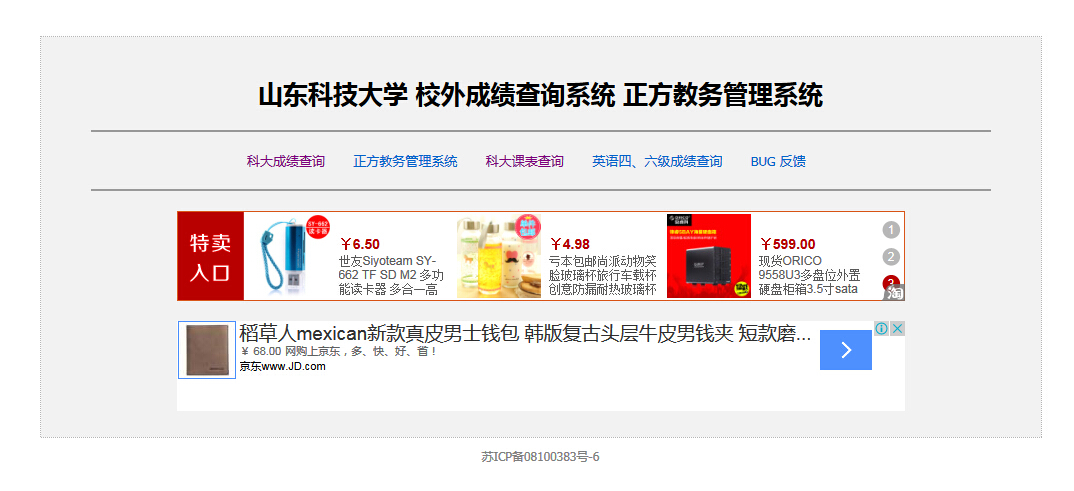Image resolution: width=1074 pixels, height=491 pixels.
Task: Click the Taobao 淘 corner icon
Action: tap(895, 292)
